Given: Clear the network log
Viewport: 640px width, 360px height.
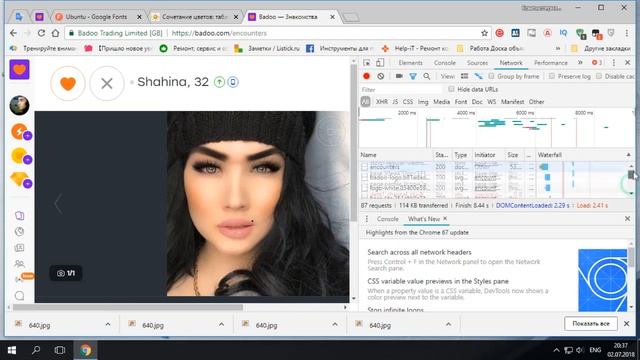Looking at the screenshot, I should click(380, 76).
